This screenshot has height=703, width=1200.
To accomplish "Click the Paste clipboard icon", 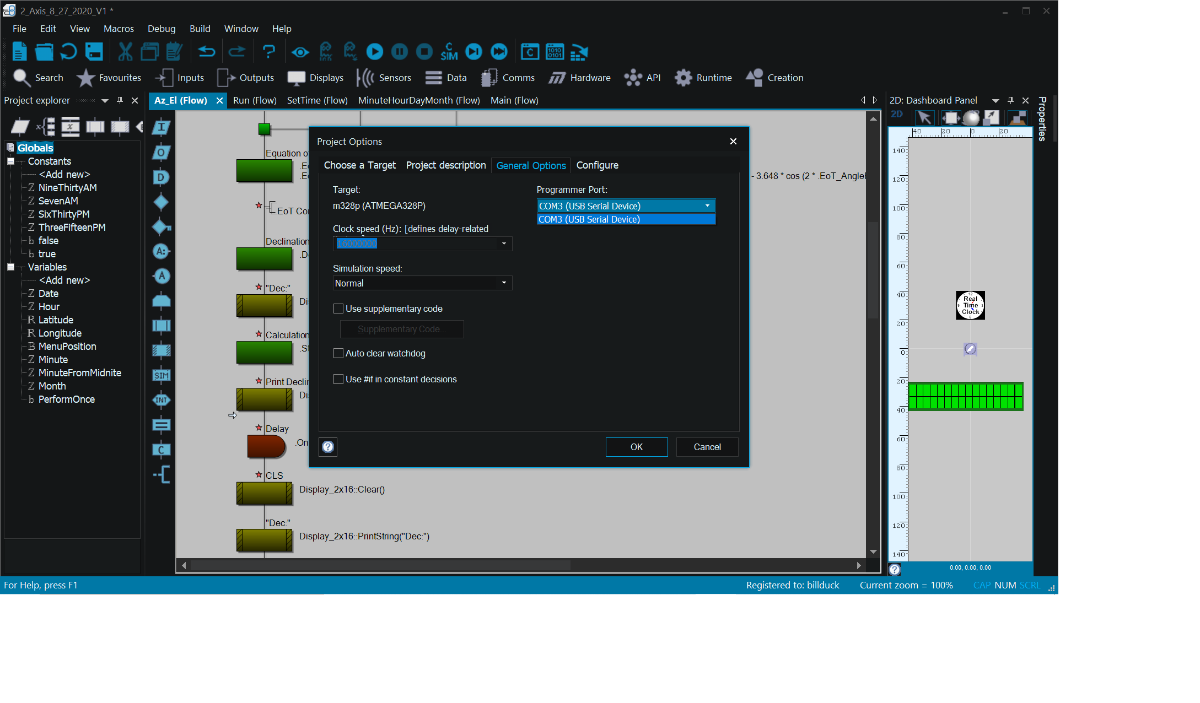I will tap(174, 52).
